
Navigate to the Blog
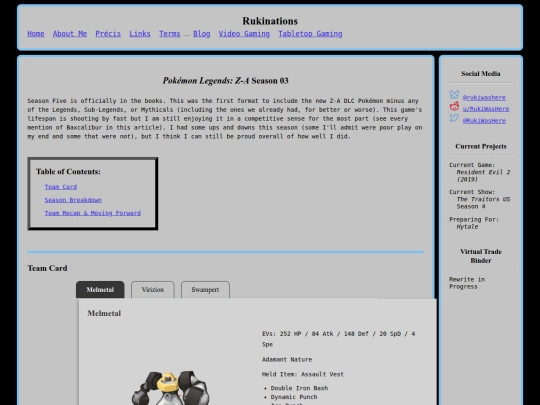[x=201, y=34]
